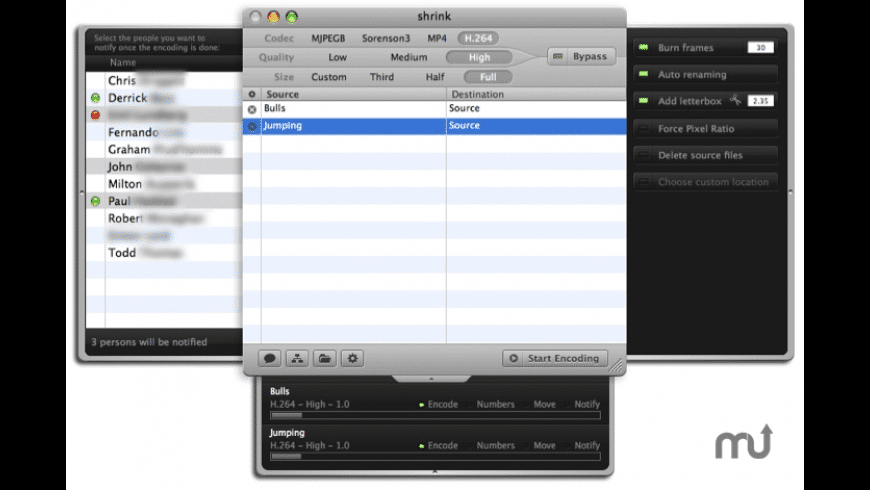Screen dimensions: 870x490
Task: Remove the Bulls row with its X icon
Action: [x=252, y=109]
